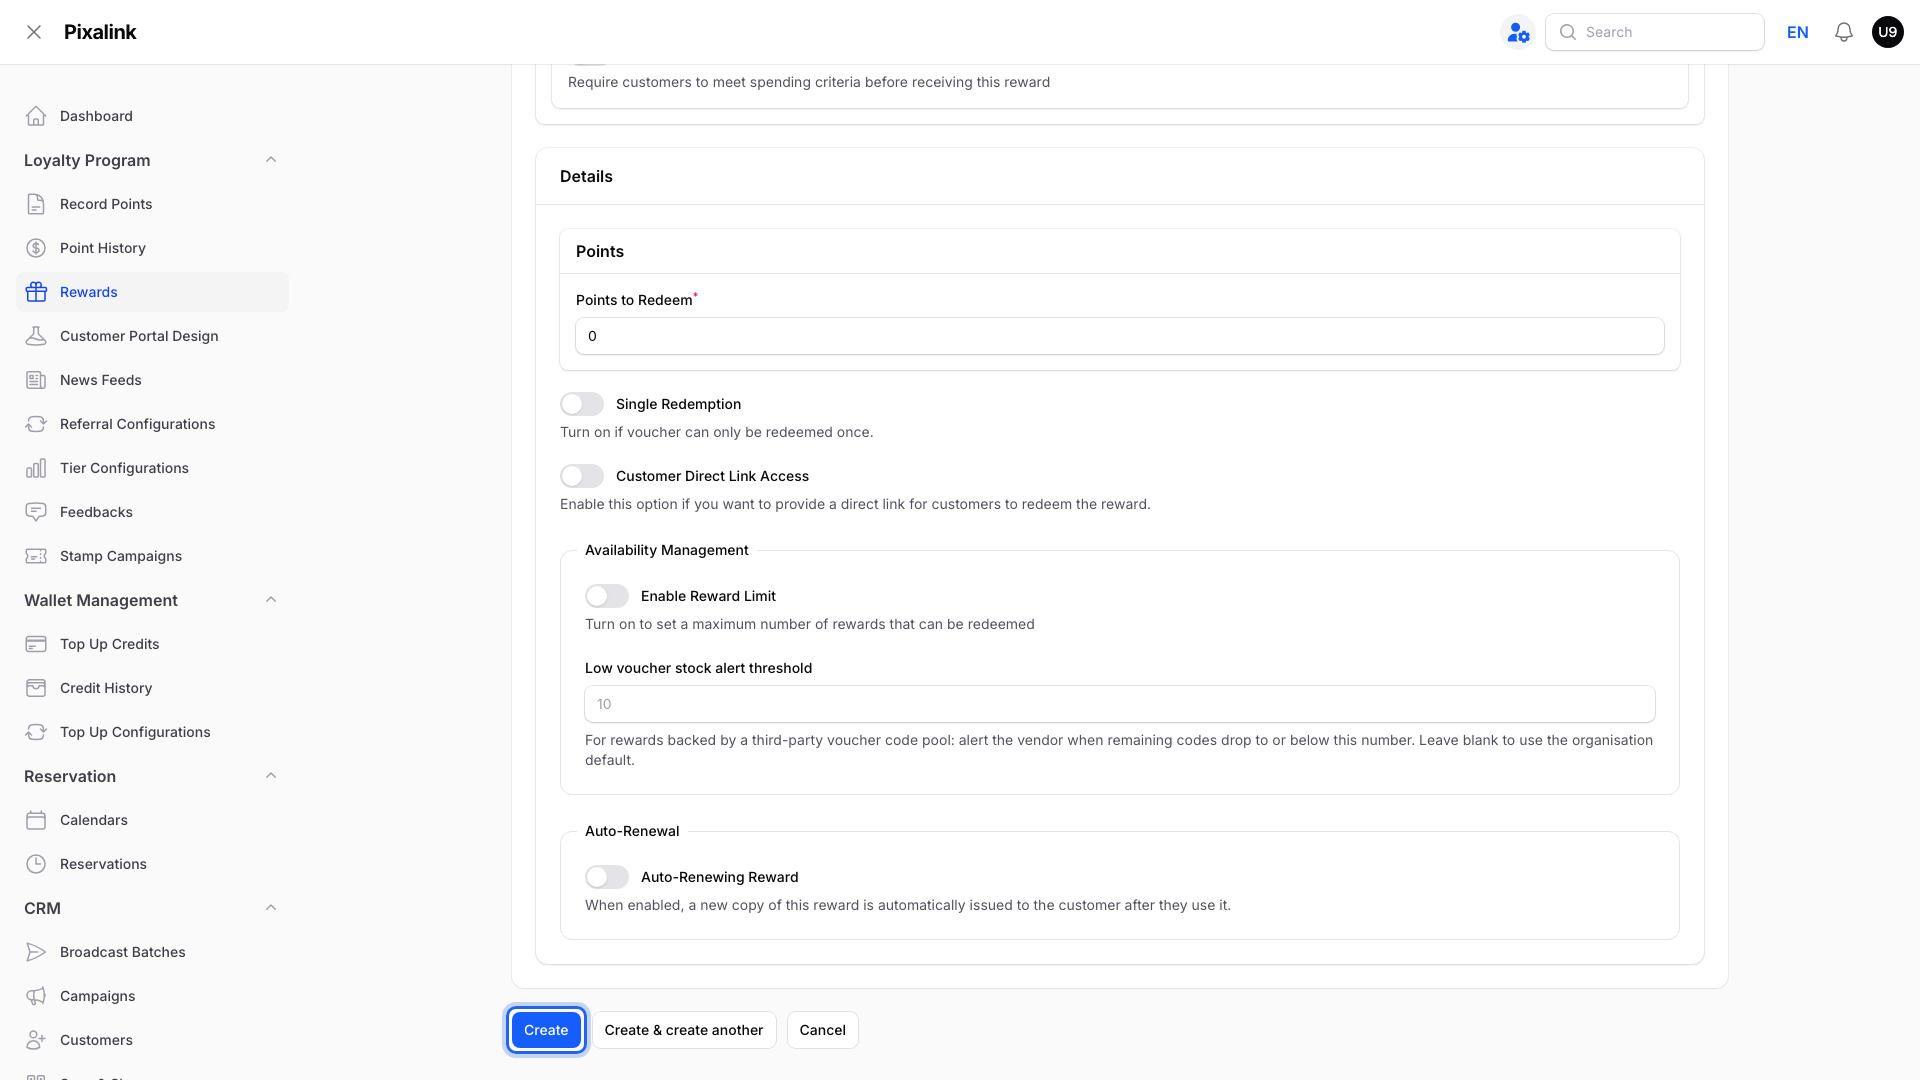Click the Campaigns megaphone icon

36,996
